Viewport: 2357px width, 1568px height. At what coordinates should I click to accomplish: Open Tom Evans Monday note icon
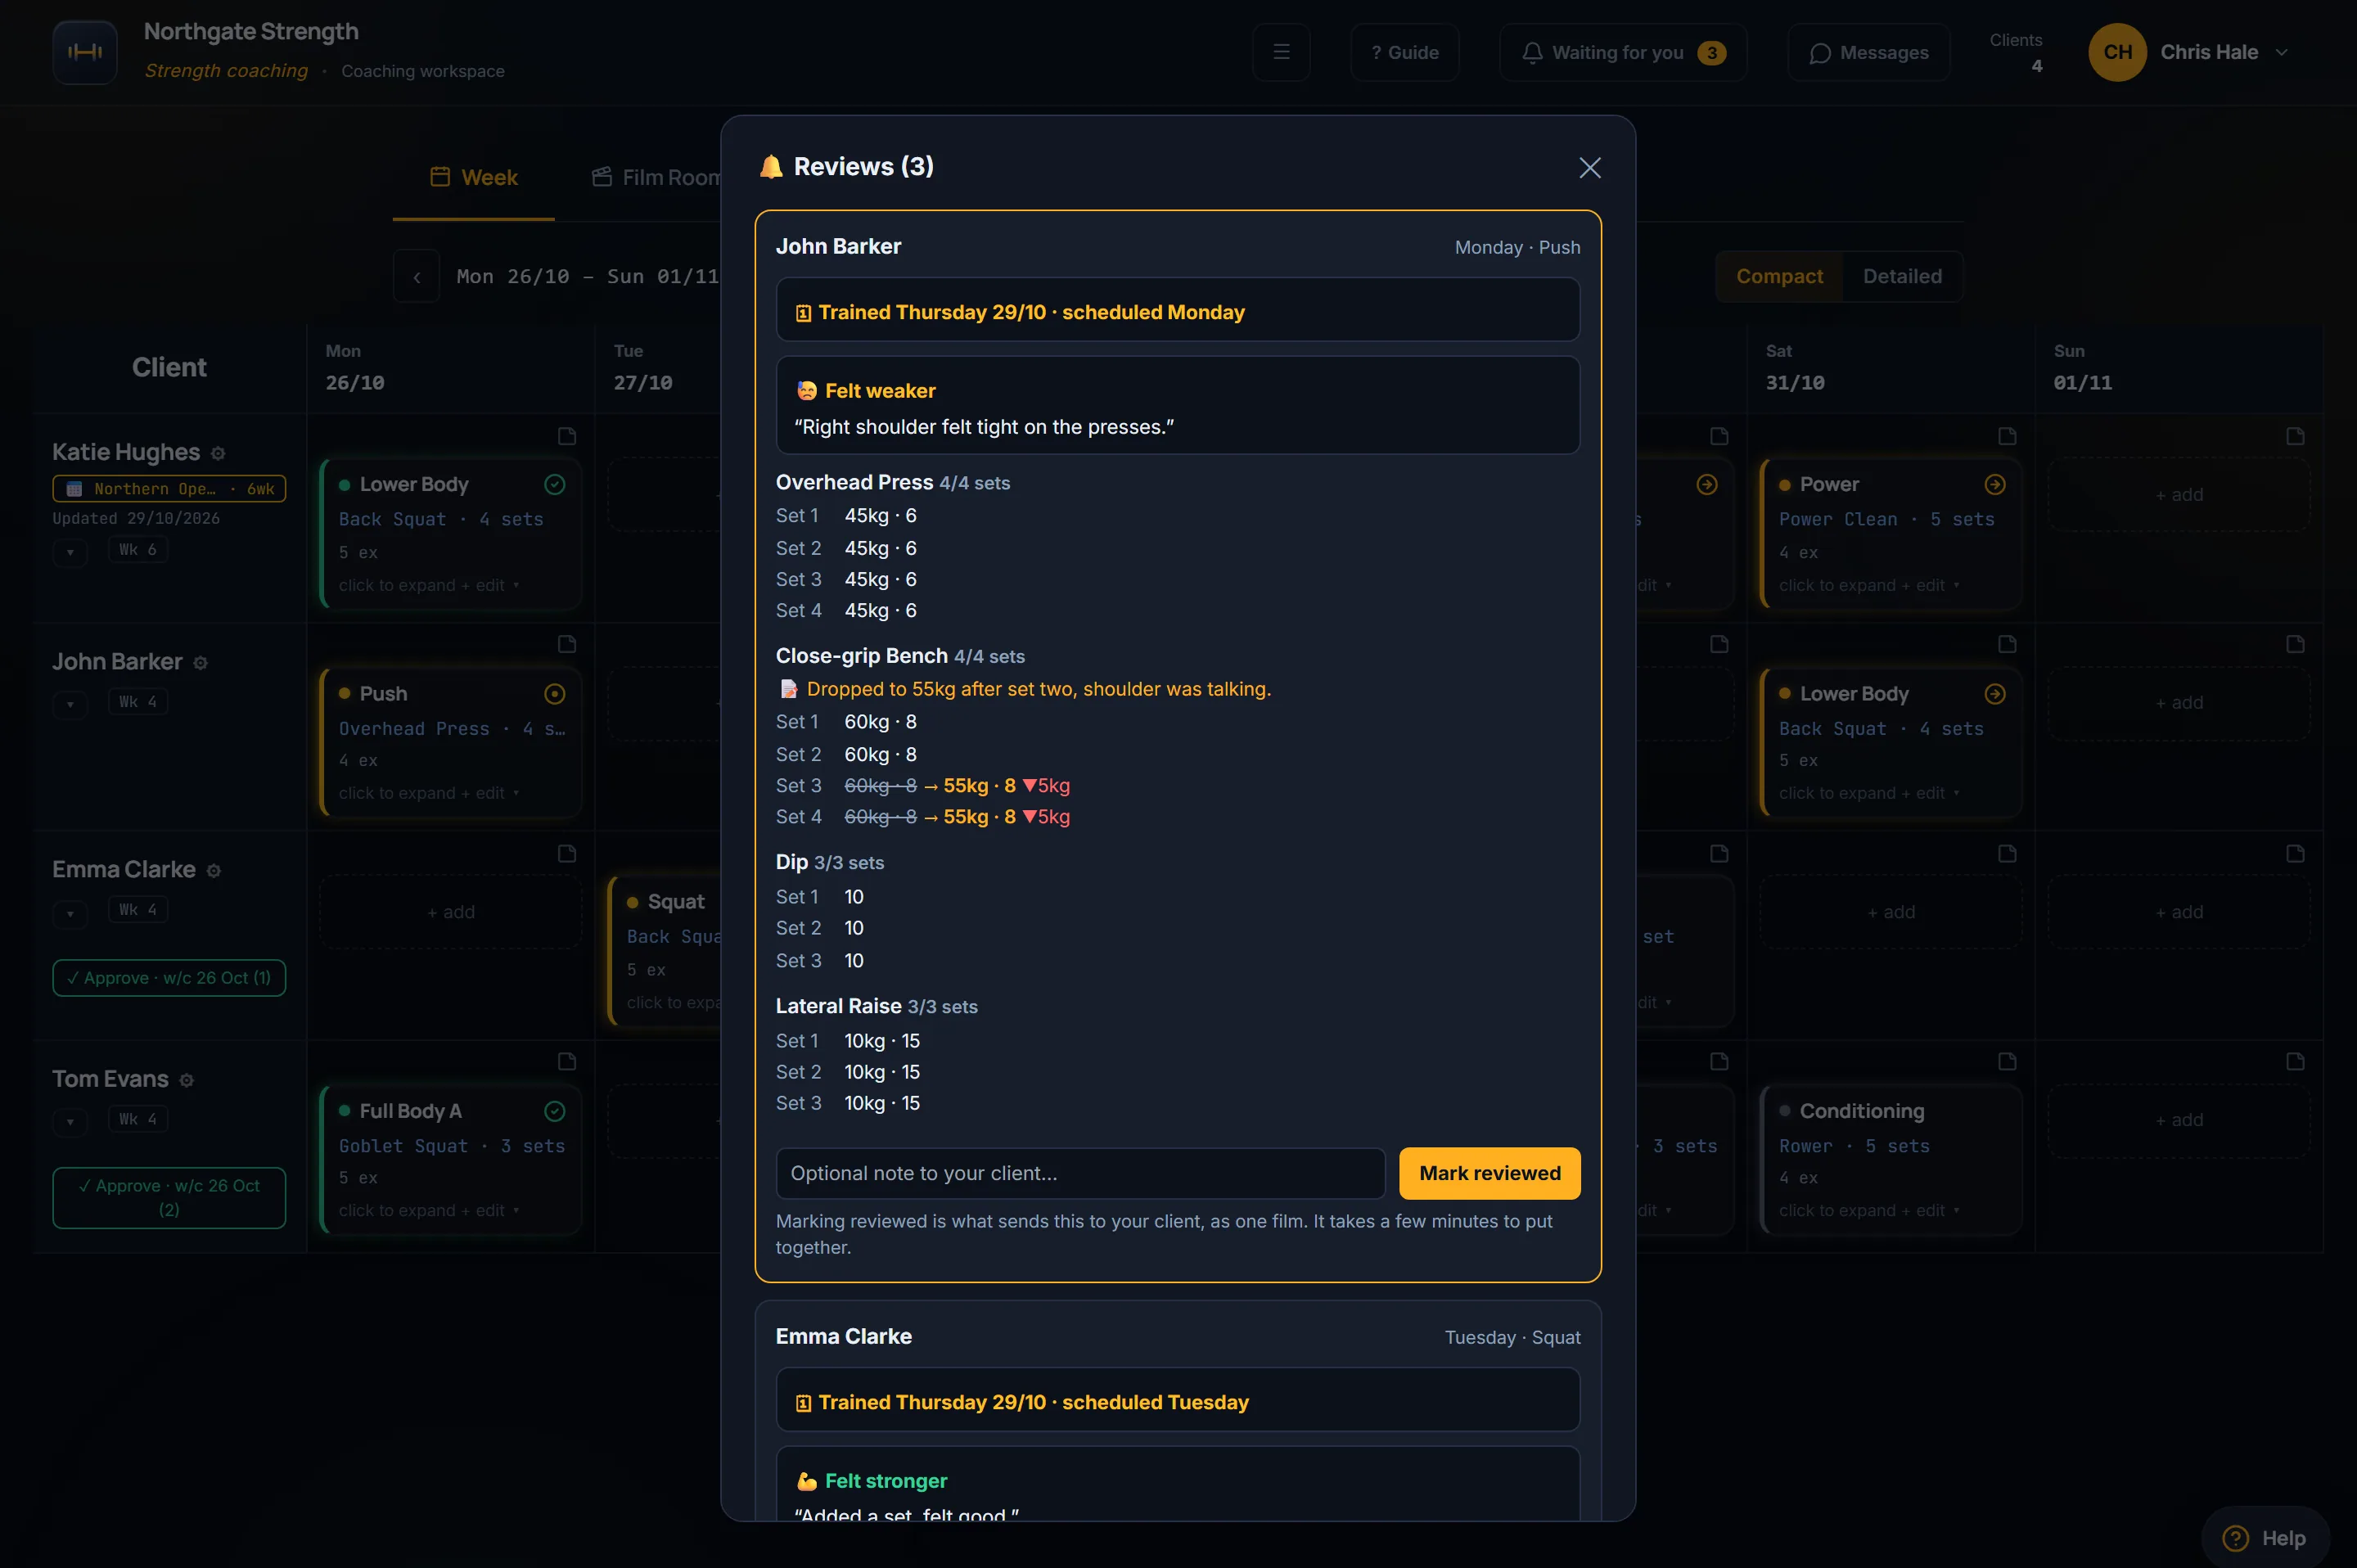[x=567, y=1061]
